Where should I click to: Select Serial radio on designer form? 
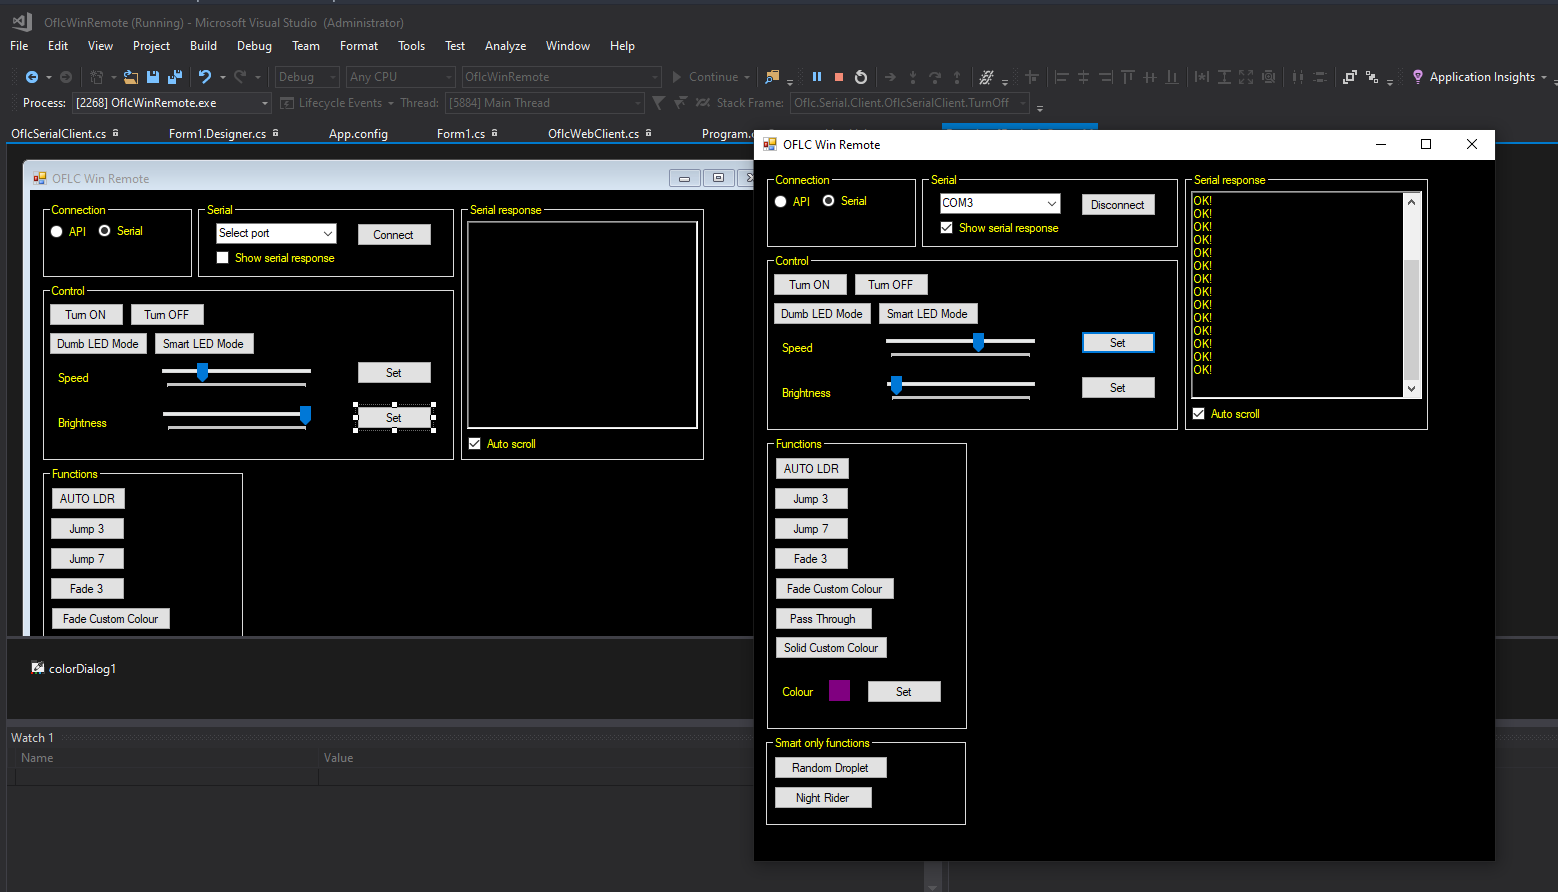click(x=105, y=231)
